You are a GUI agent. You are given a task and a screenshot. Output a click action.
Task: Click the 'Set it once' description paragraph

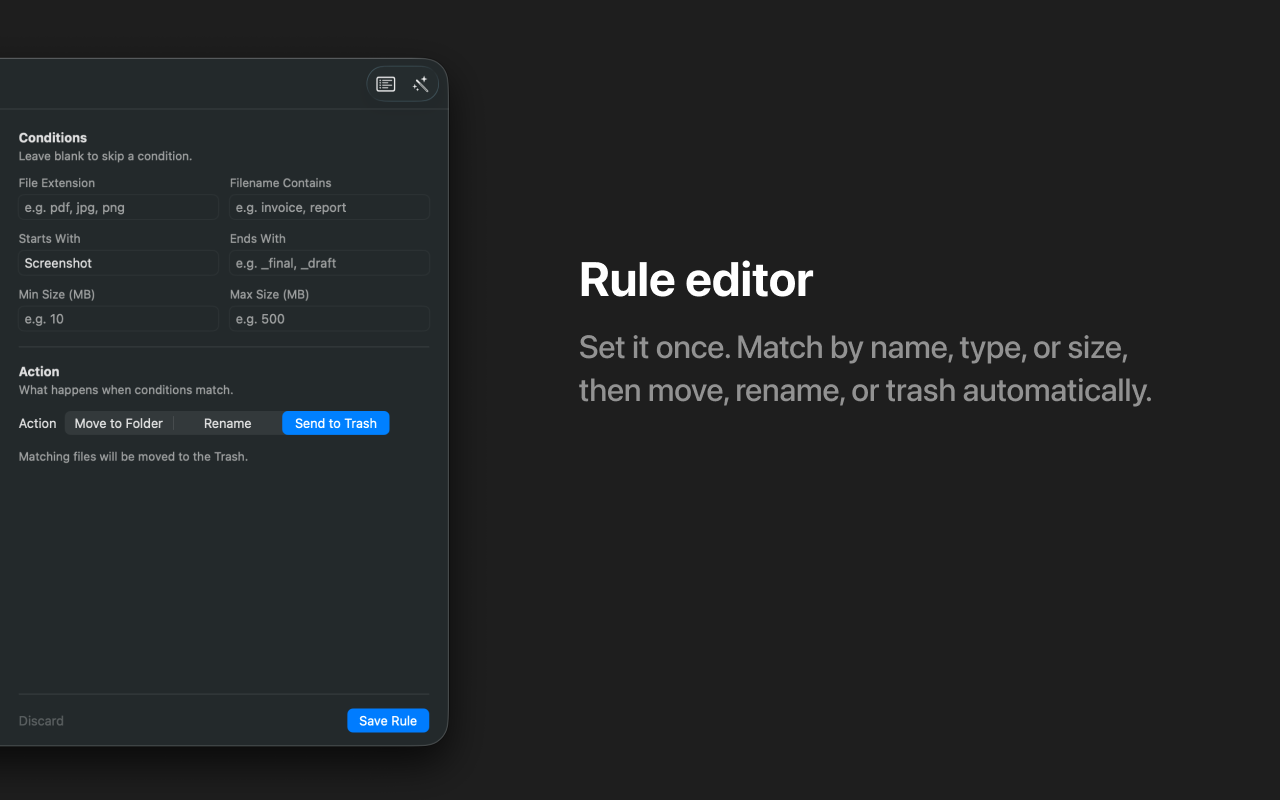(866, 369)
